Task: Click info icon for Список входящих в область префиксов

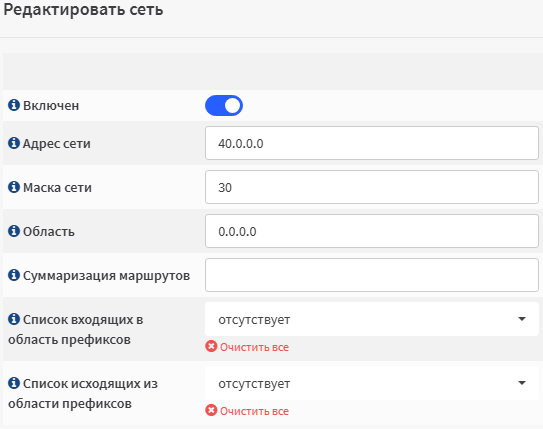Action: 14,319
